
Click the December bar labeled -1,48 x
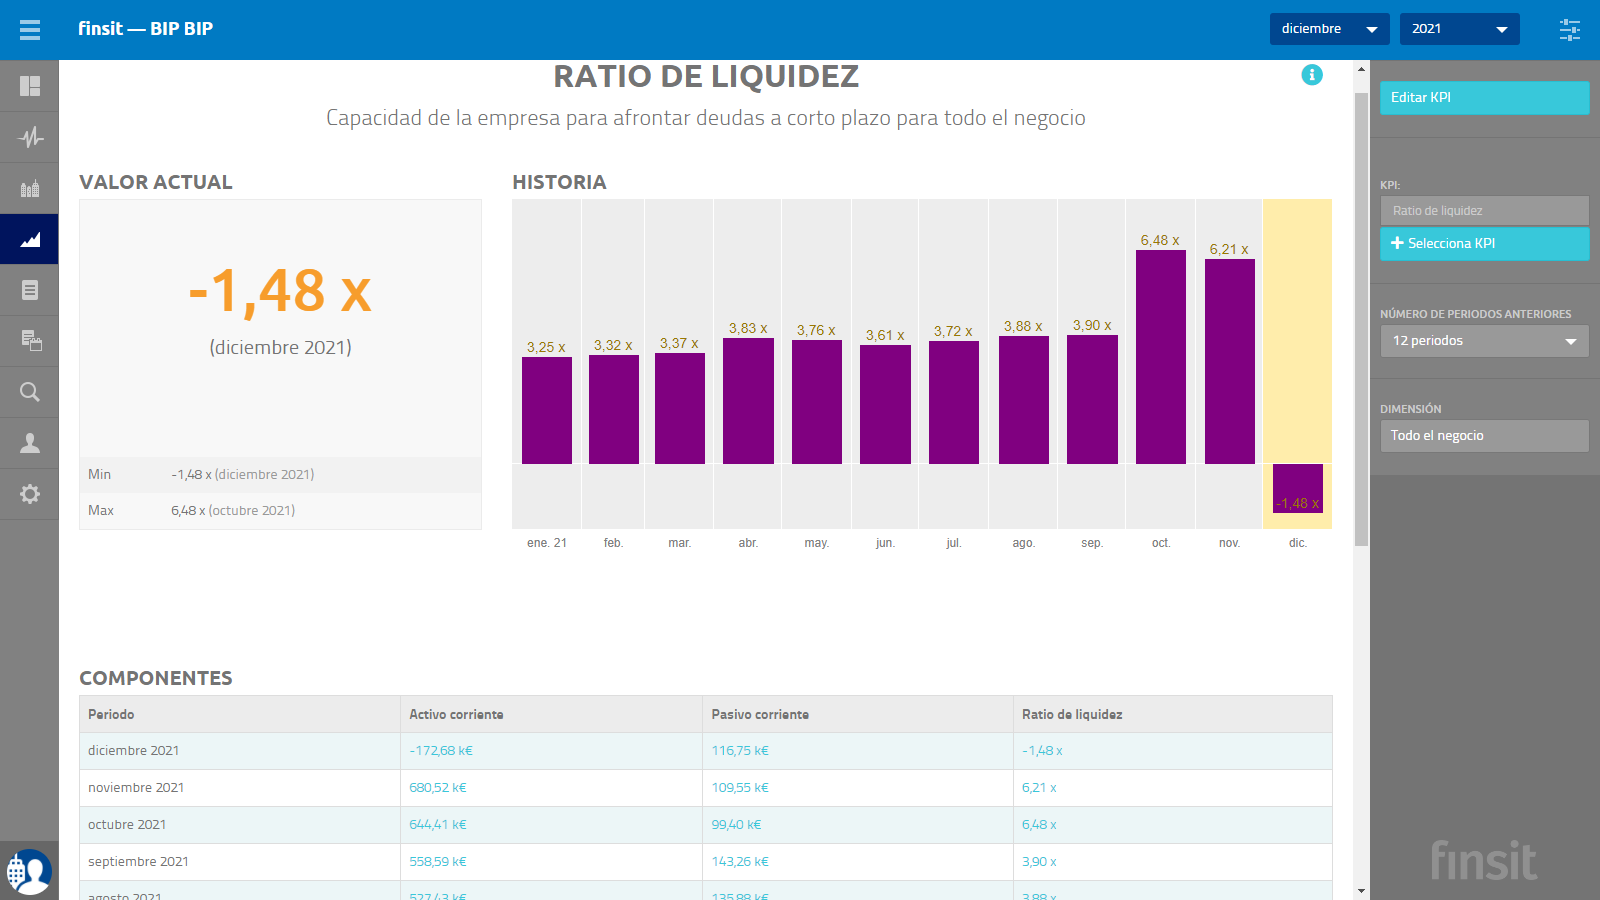point(1298,488)
